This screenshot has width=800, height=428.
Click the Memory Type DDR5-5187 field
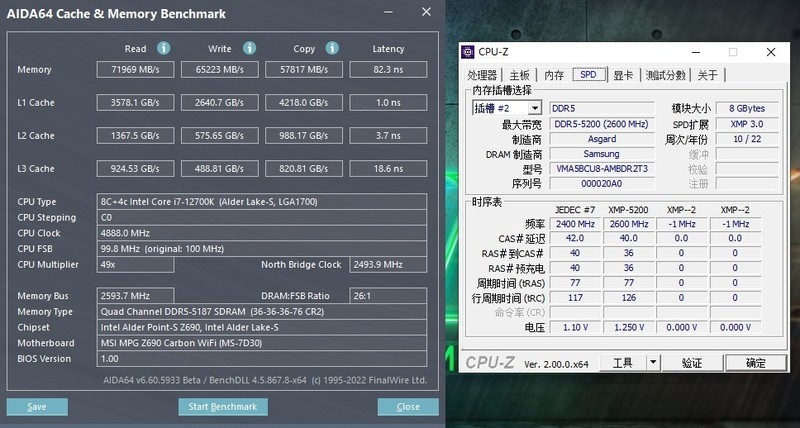[x=262, y=312]
